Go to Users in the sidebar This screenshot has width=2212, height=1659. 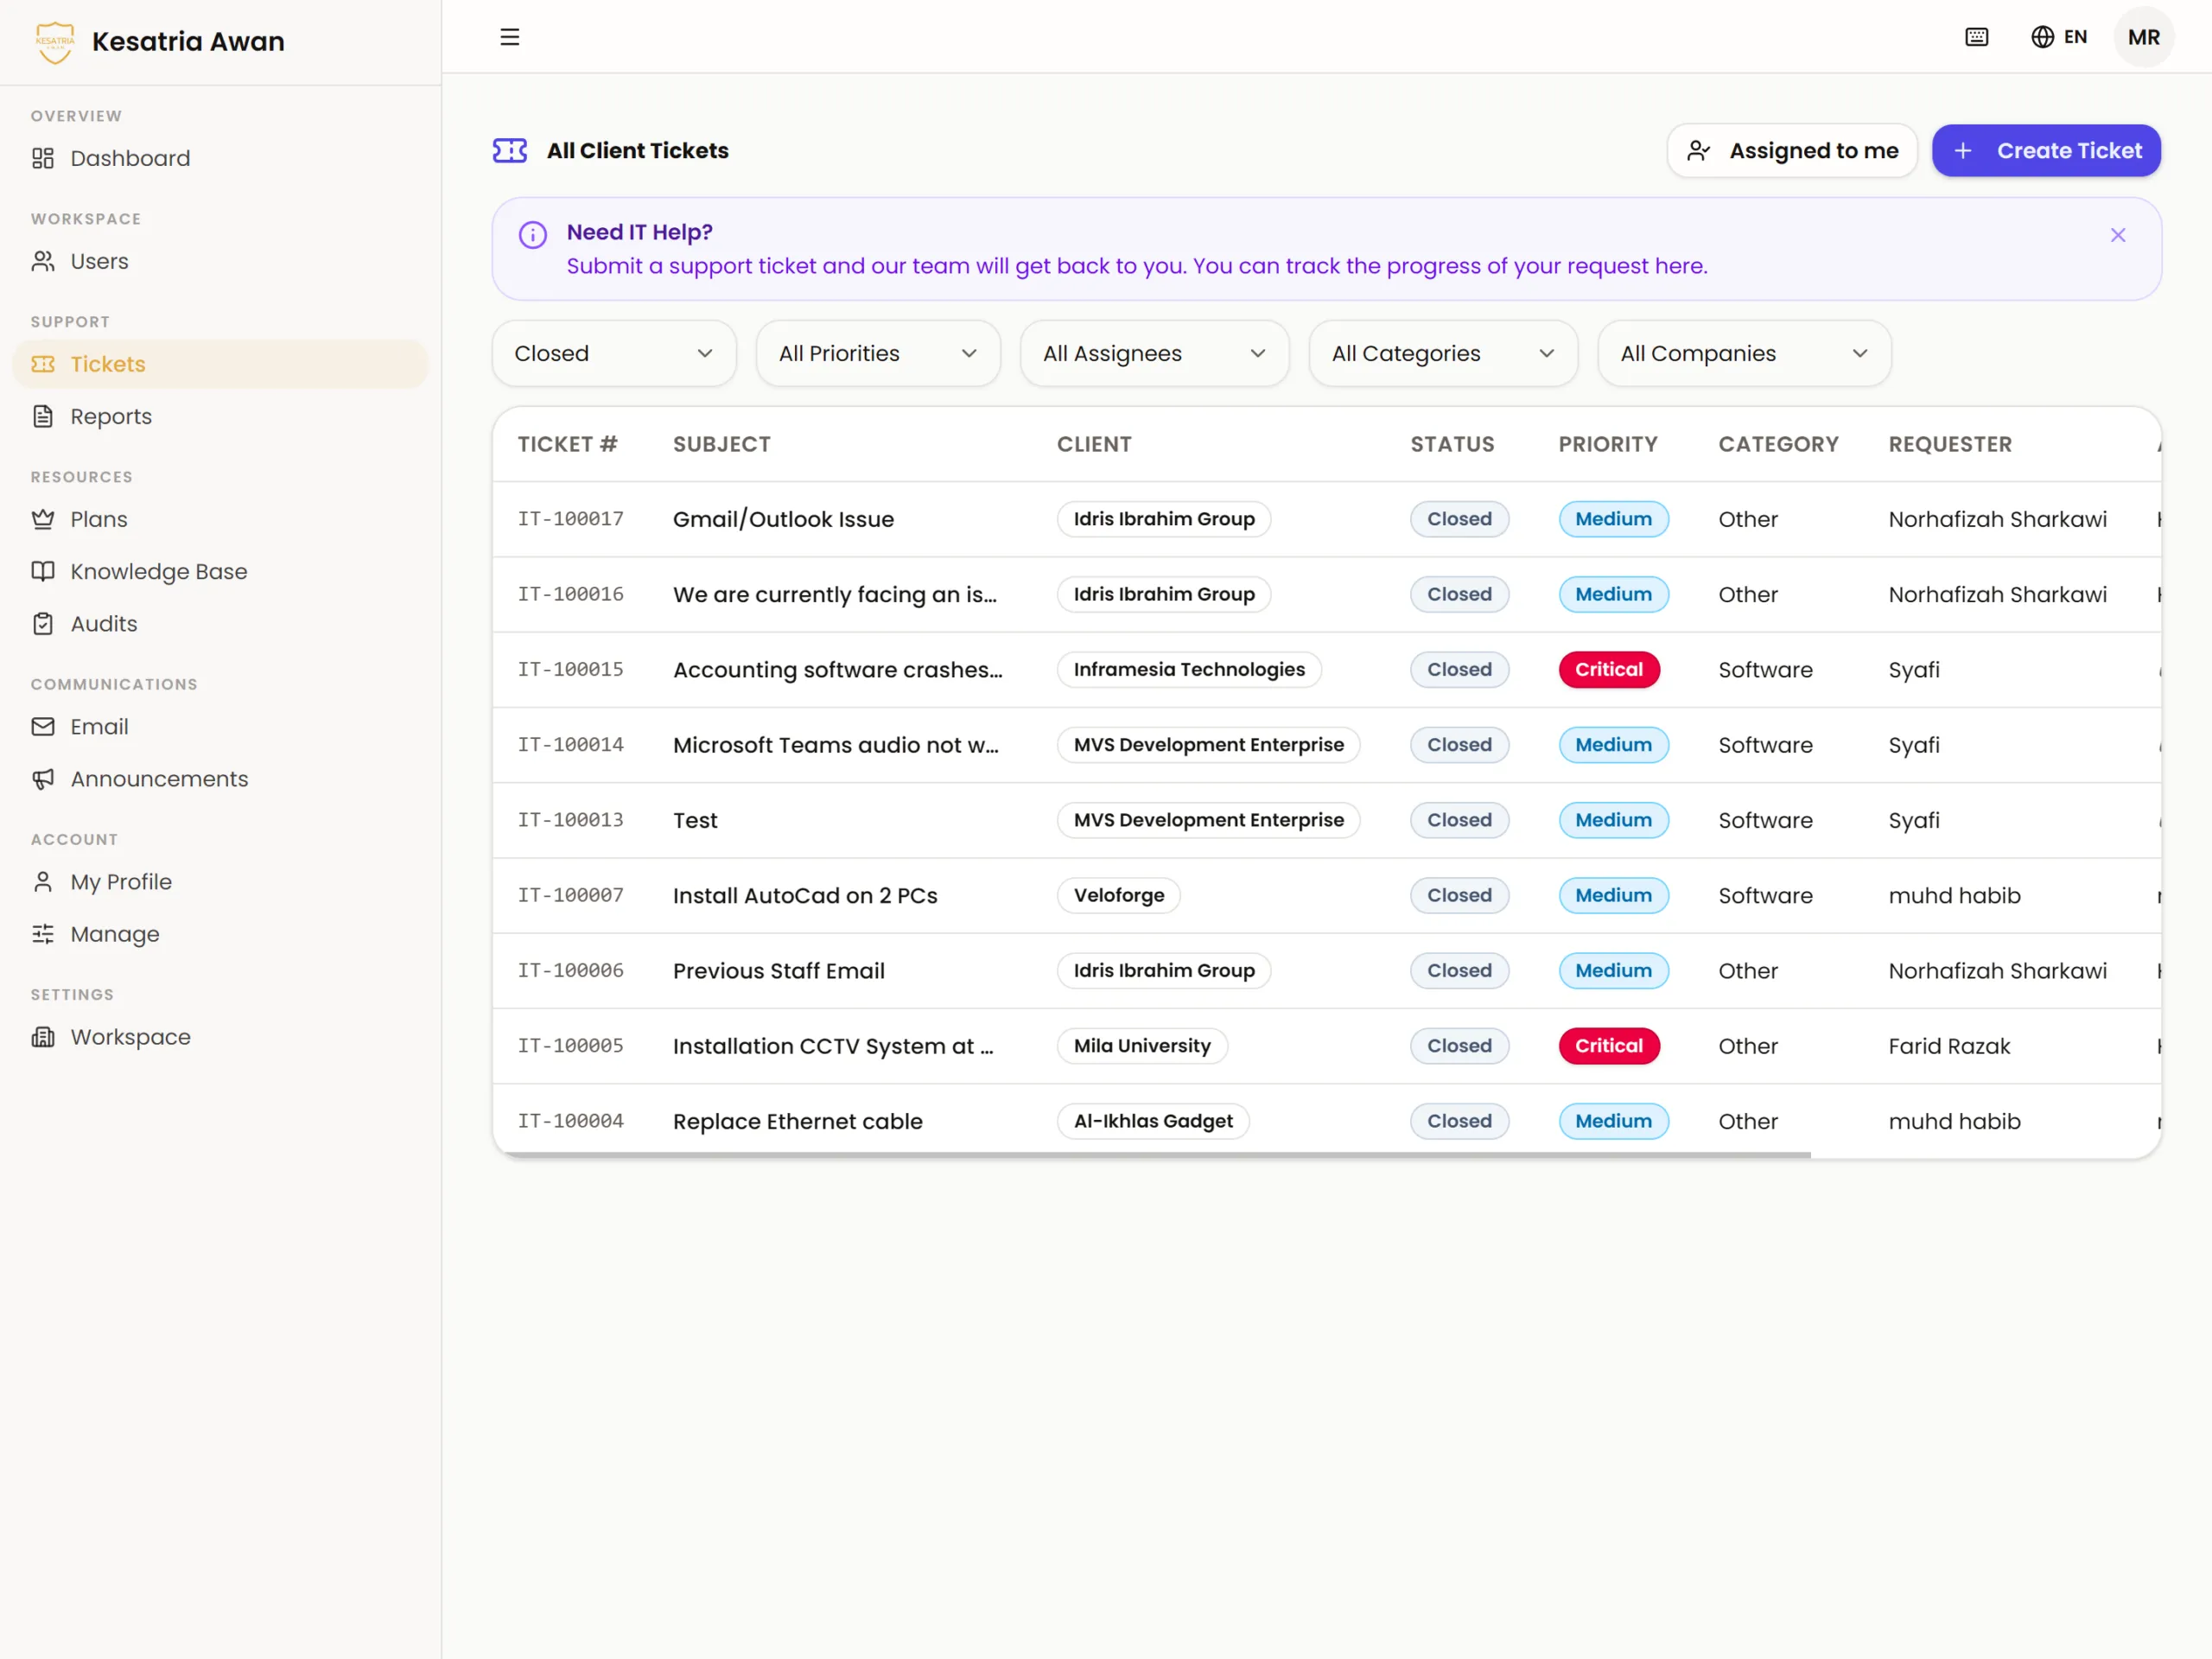pyautogui.click(x=220, y=261)
